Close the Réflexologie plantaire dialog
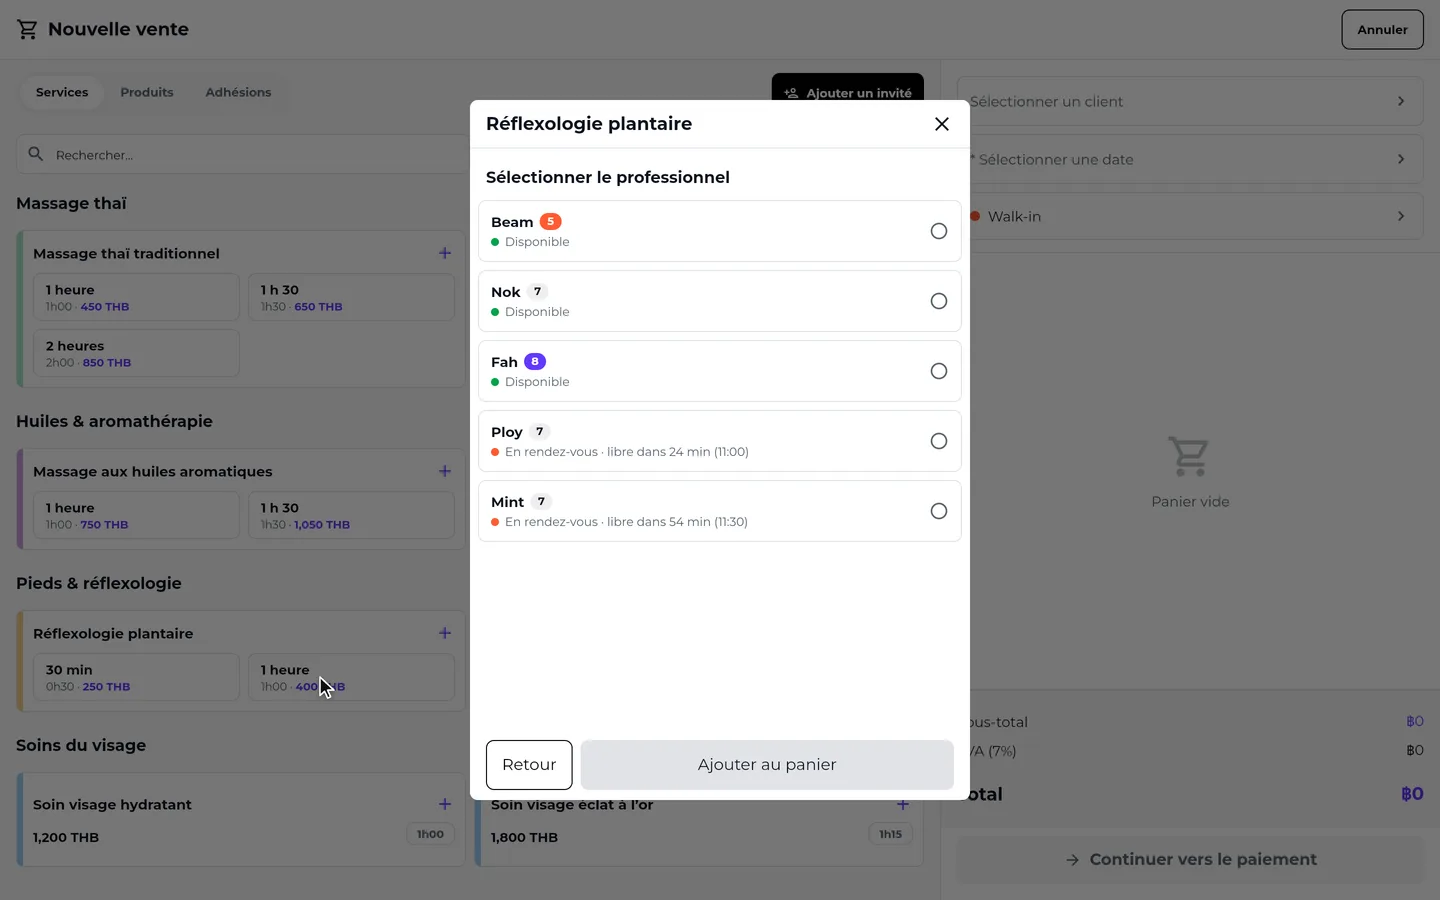Image resolution: width=1440 pixels, height=900 pixels. 941,124
